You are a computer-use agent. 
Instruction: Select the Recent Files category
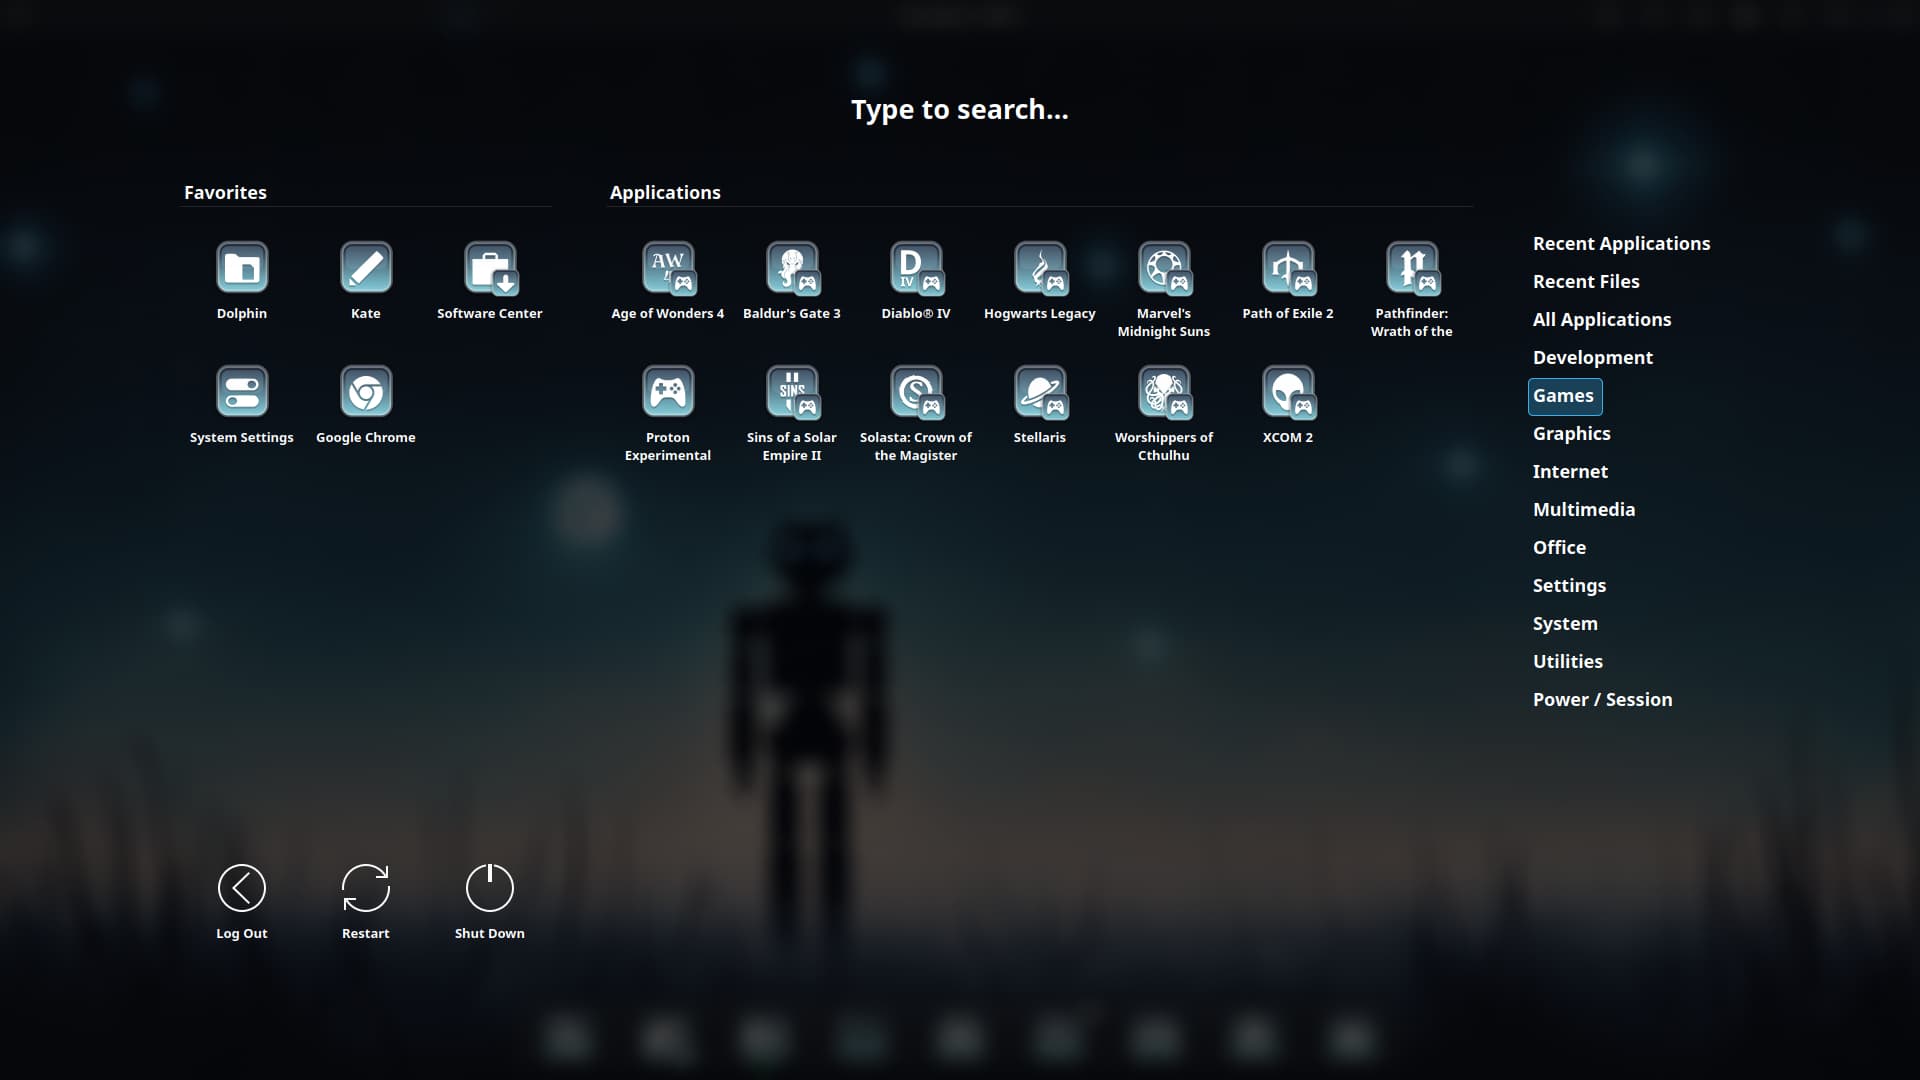(x=1586, y=282)
